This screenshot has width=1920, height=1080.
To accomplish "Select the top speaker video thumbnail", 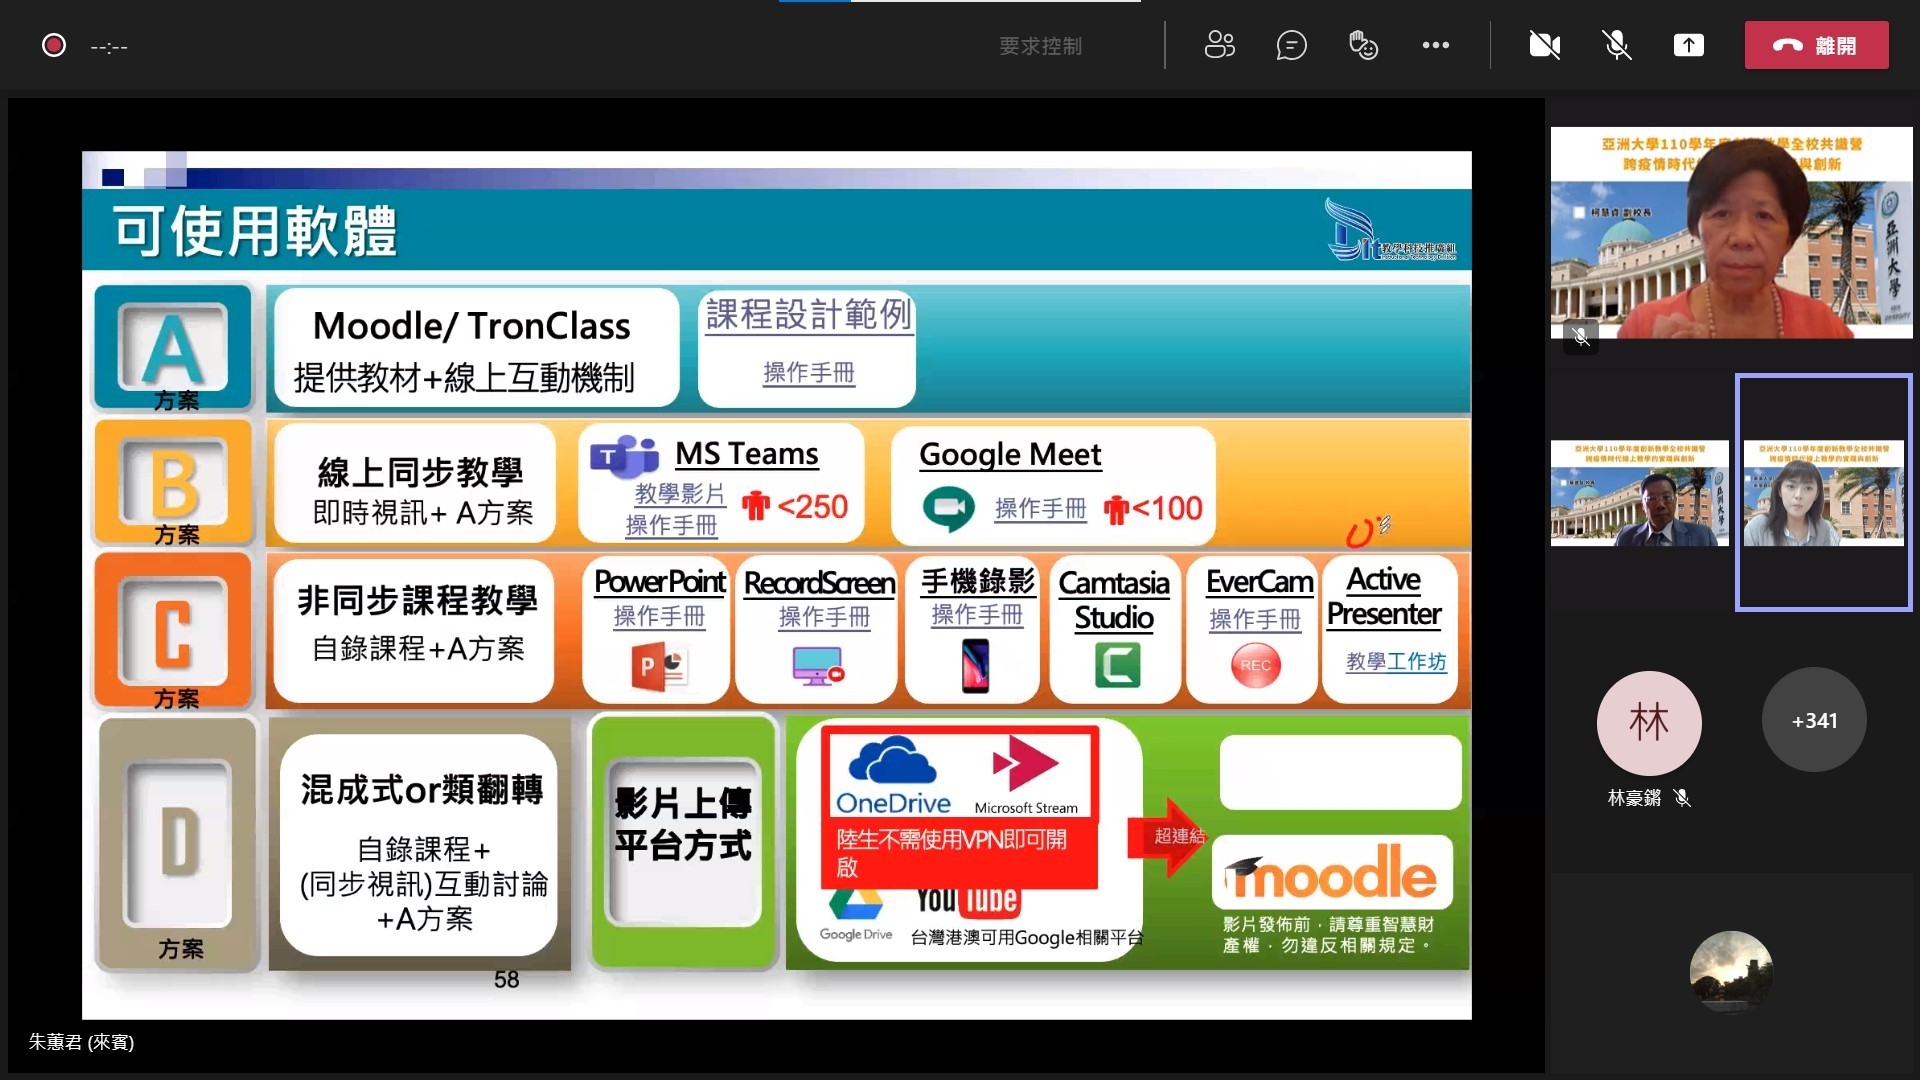I will 1731,233.
